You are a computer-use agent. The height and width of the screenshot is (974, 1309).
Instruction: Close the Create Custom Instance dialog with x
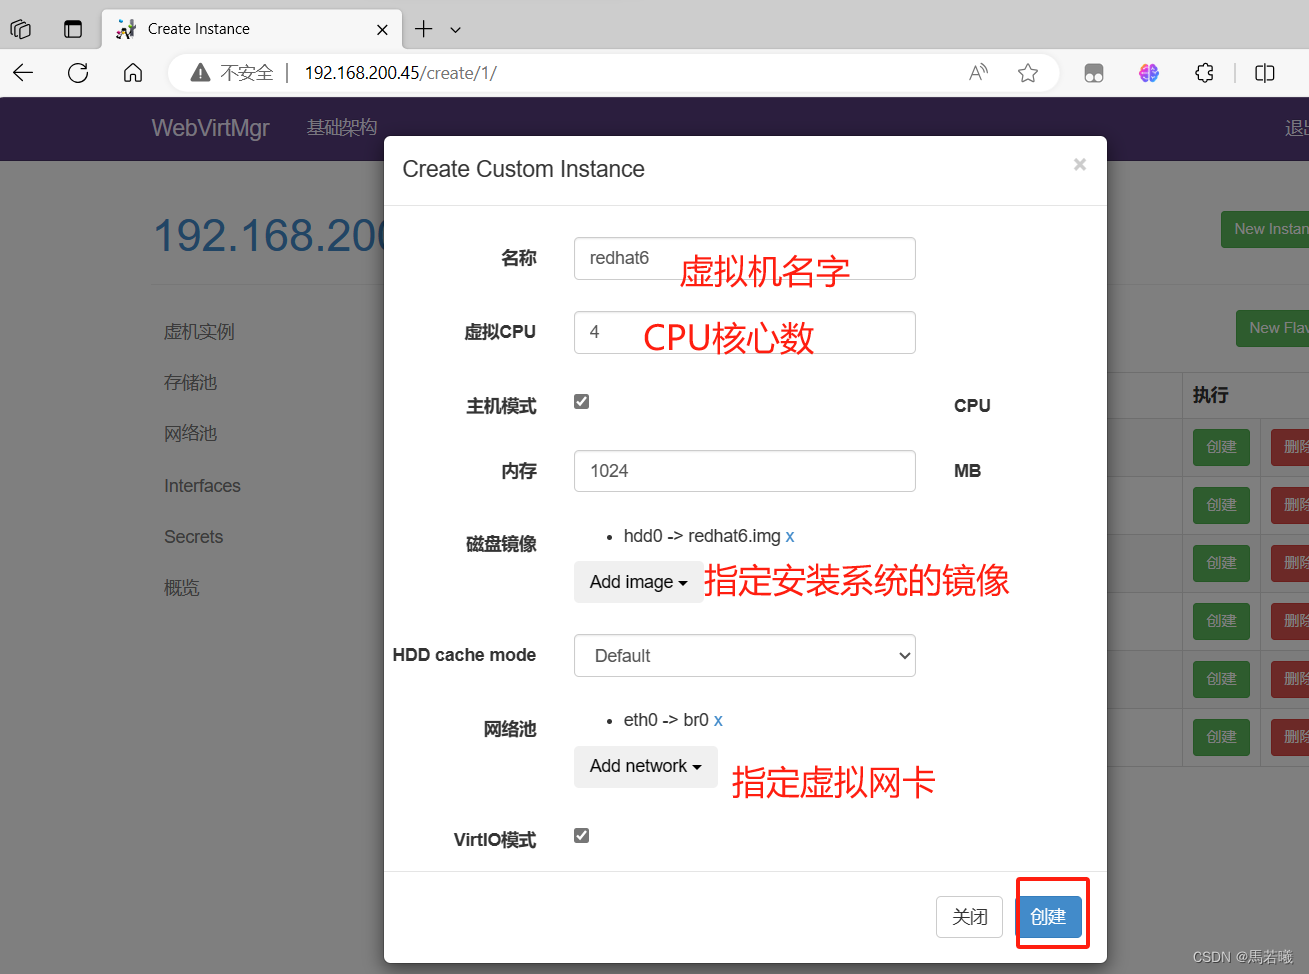[1080, 164]
